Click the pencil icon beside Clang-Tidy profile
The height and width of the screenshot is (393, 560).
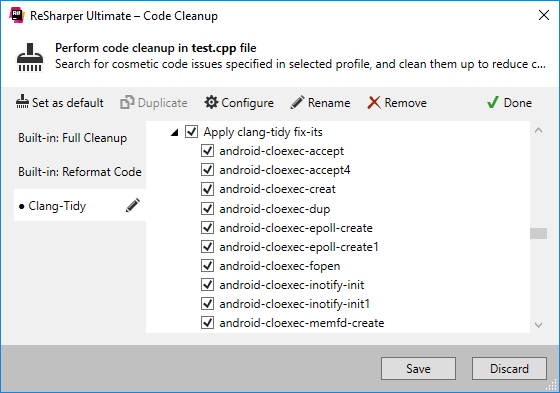[x=133, y=205]
